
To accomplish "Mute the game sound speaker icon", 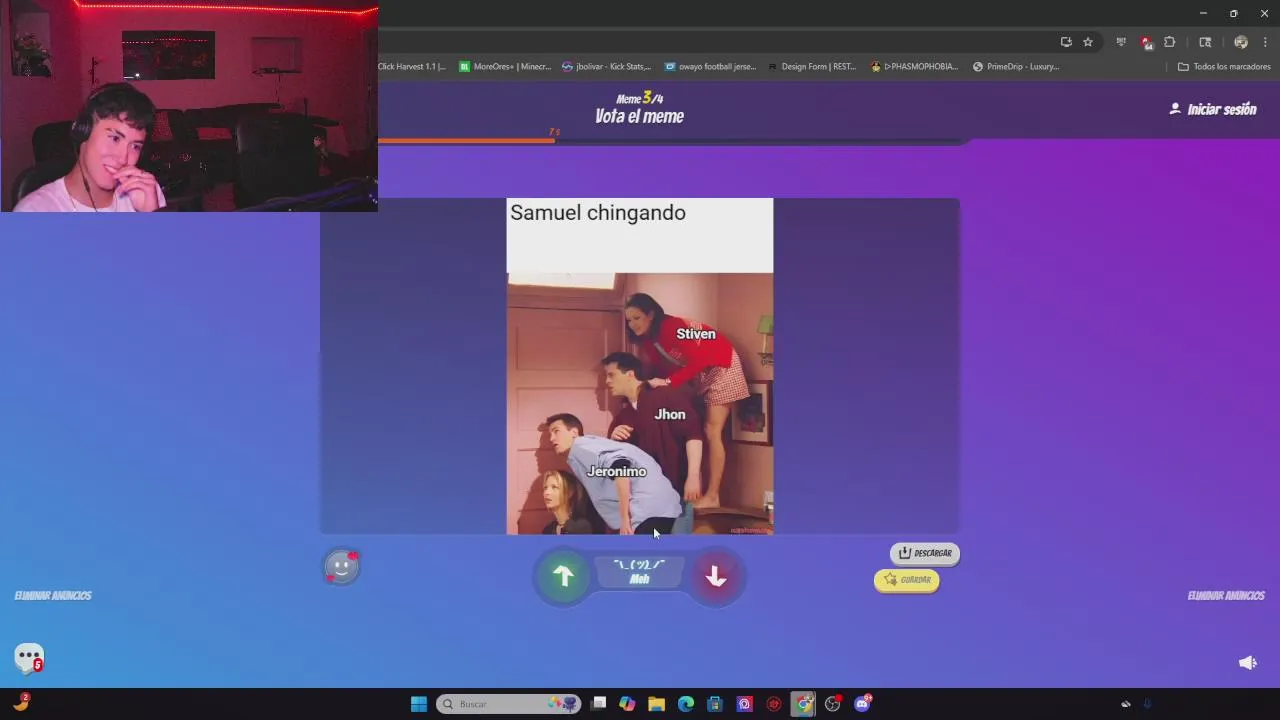I will [x=1247, y=663].
